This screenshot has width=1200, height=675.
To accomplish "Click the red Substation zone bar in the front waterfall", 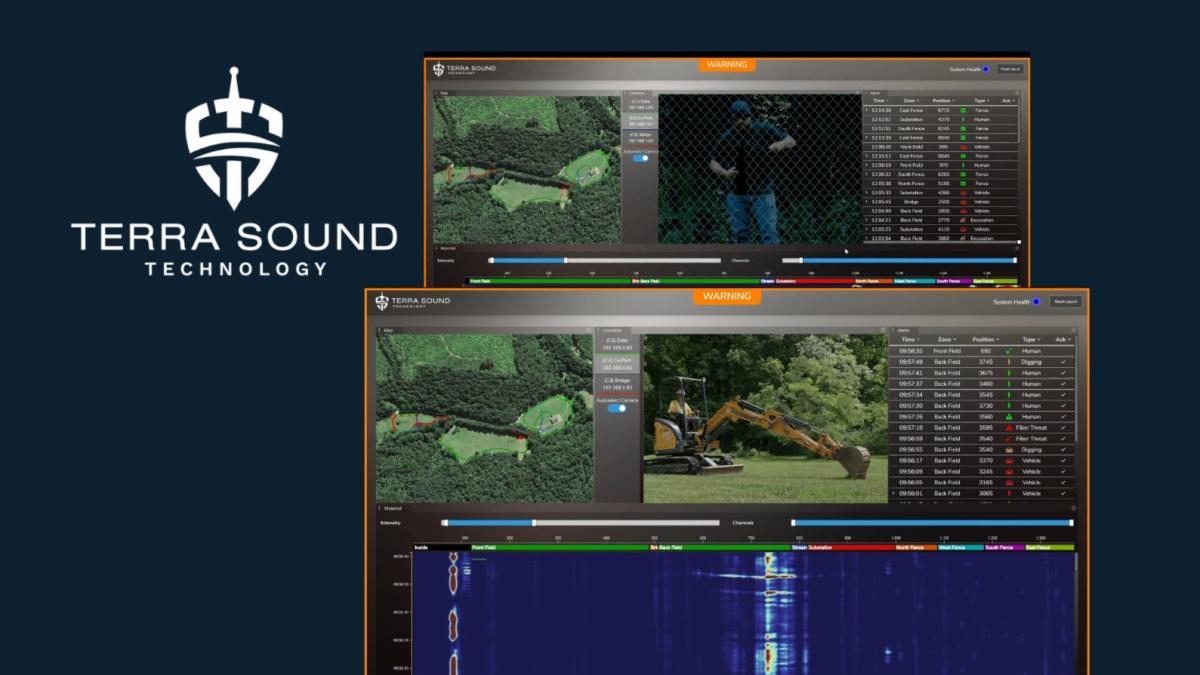I will [x=848, y=547].
